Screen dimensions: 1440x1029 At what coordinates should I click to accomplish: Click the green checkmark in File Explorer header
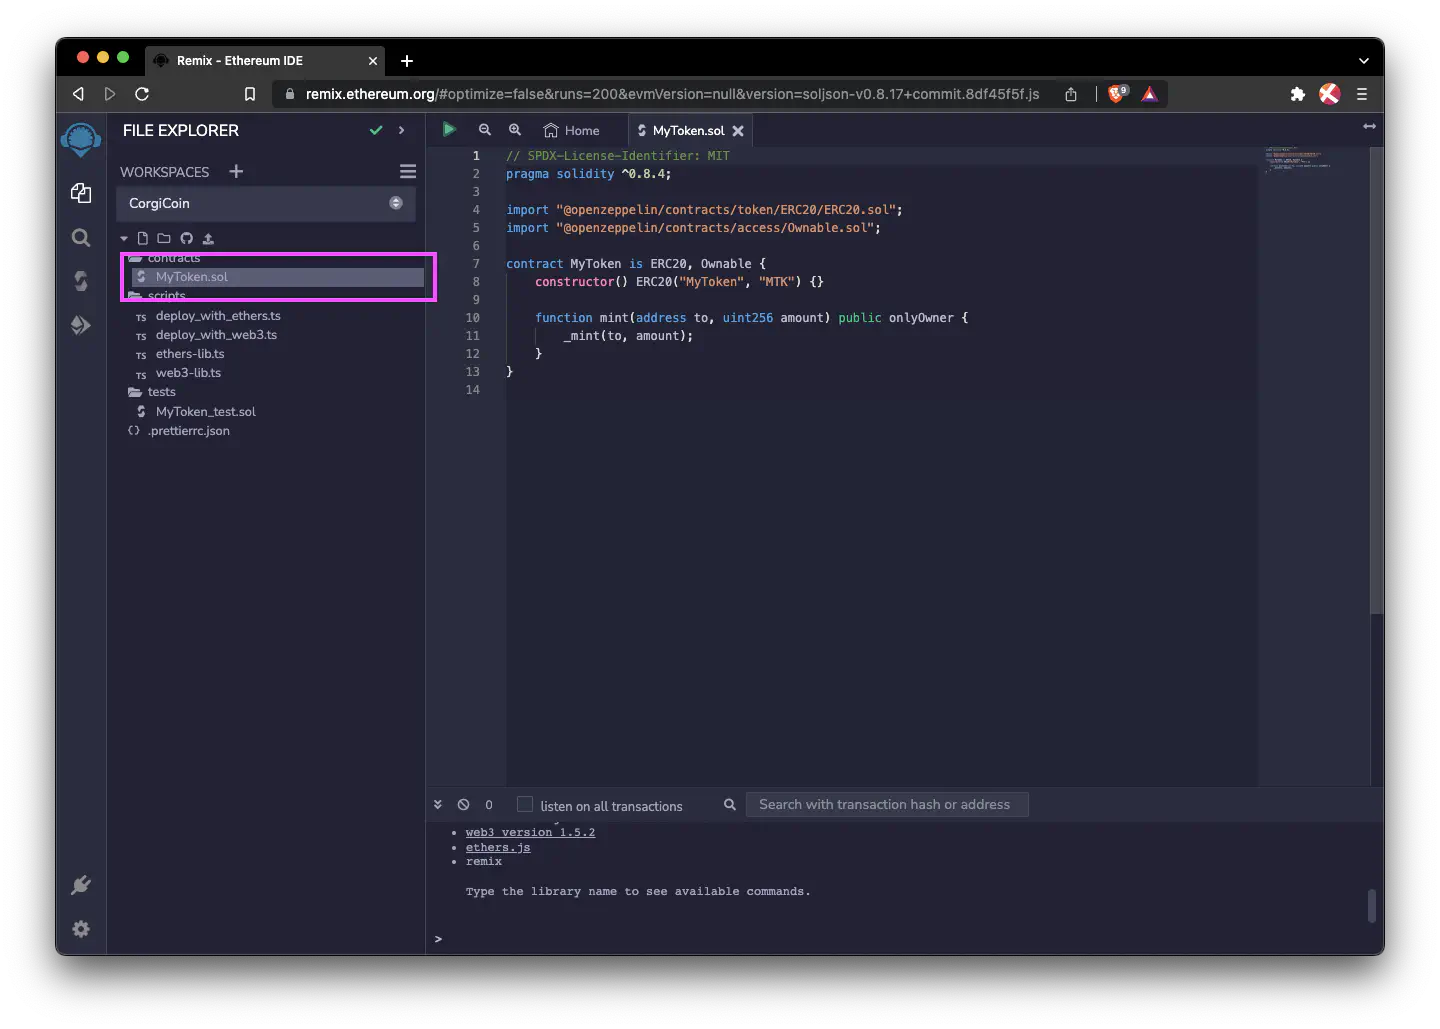coord(376,130)
